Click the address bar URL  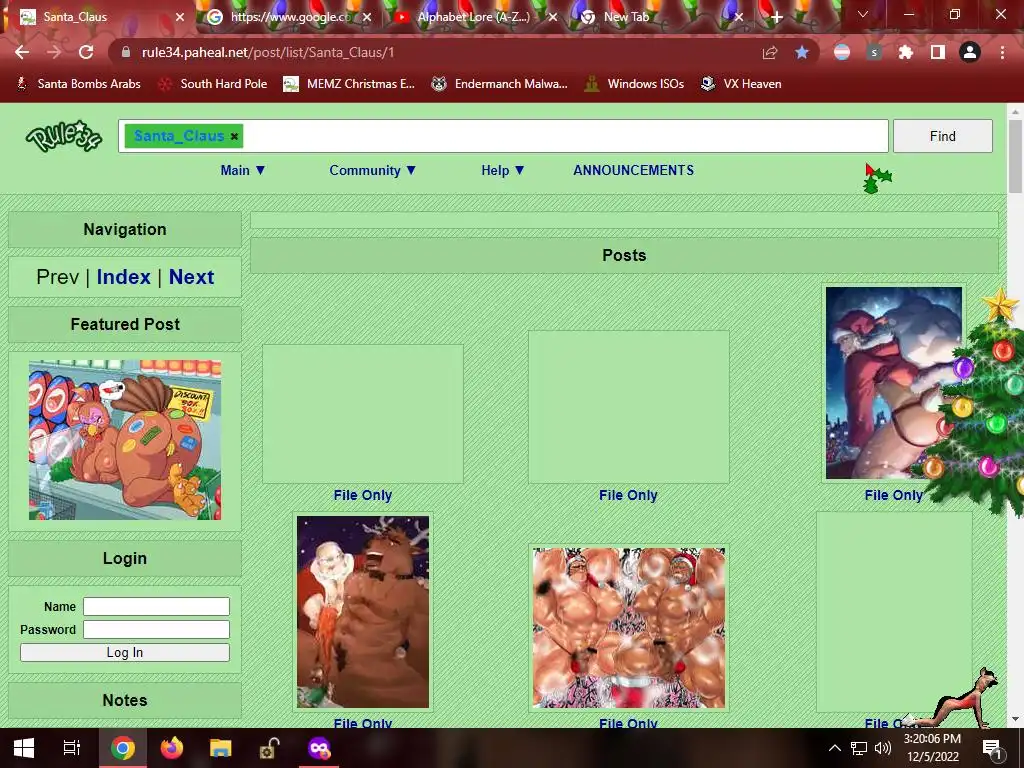[268, 52]
